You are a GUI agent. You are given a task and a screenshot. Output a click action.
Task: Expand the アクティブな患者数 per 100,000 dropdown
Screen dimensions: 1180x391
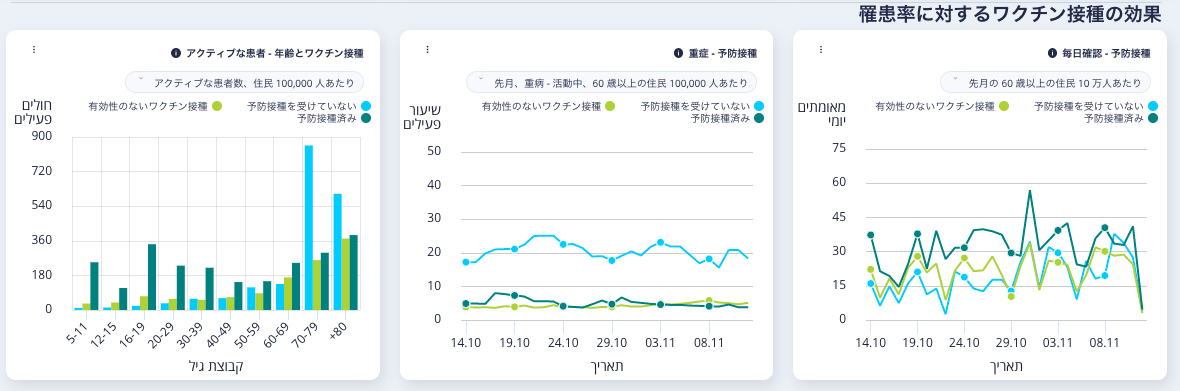245,82
